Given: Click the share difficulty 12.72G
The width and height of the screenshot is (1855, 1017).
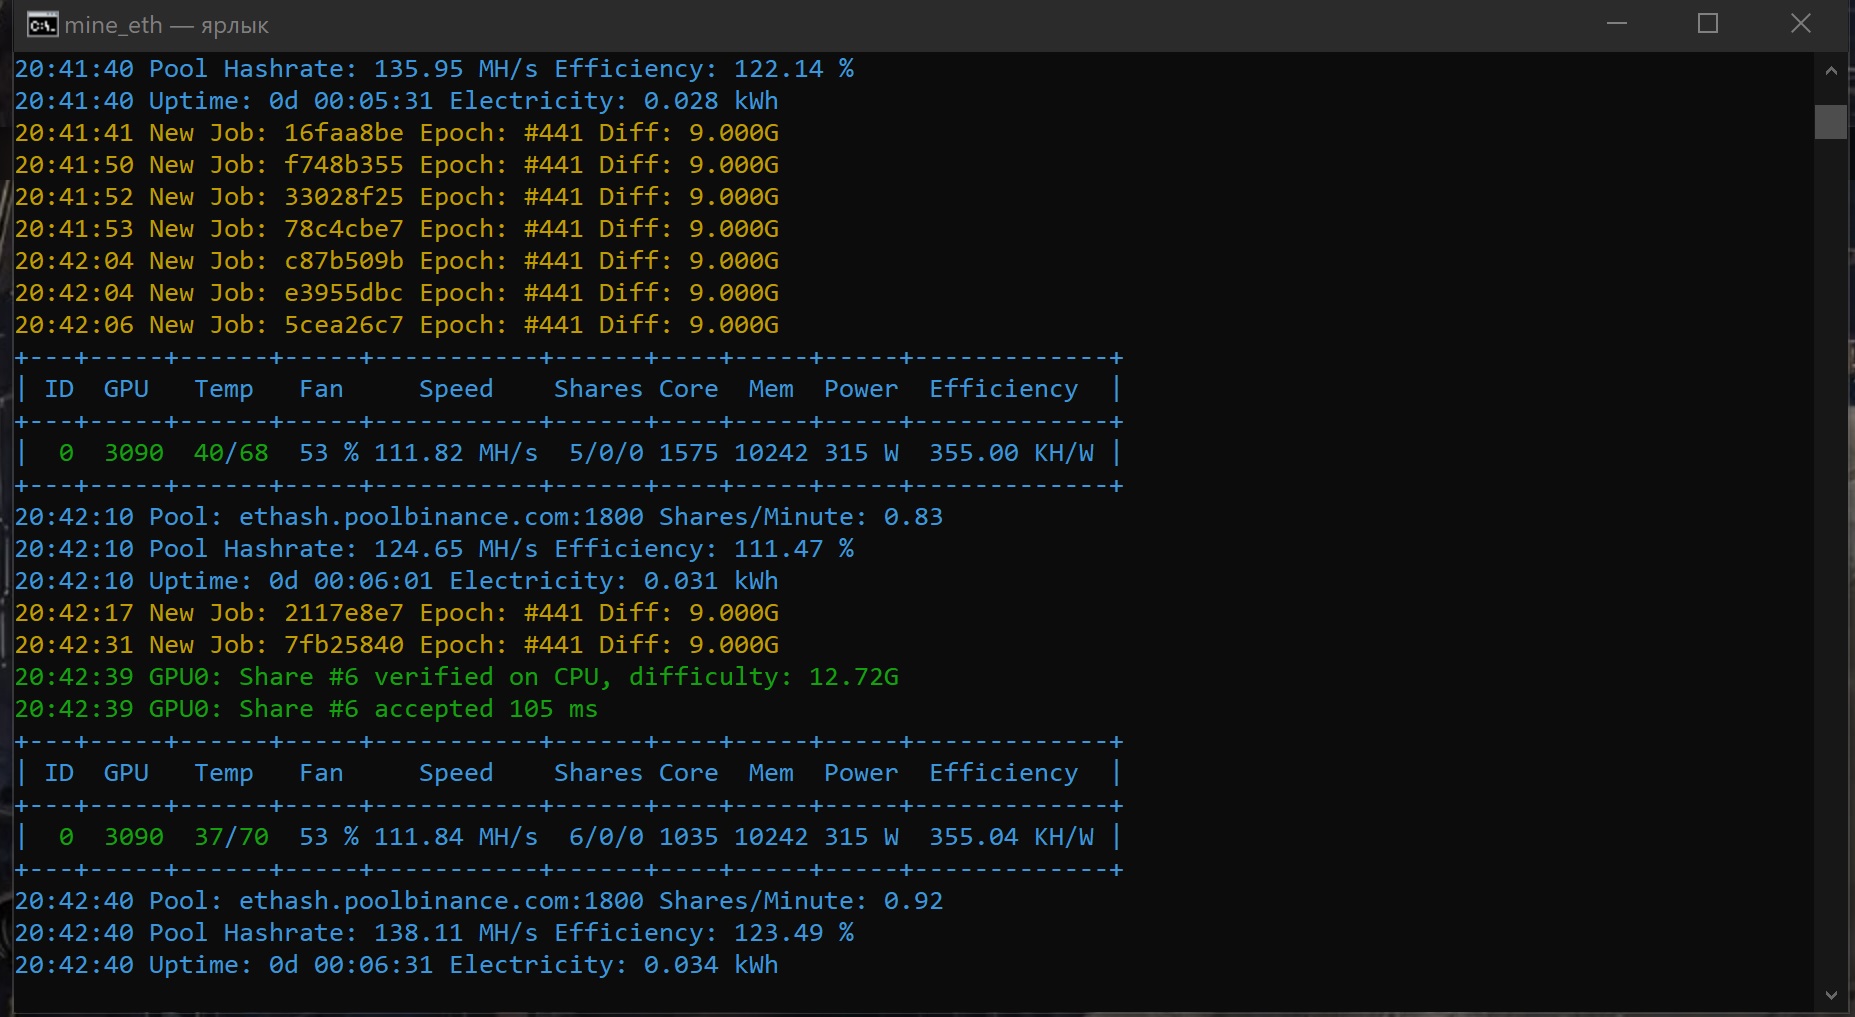Looking at the screenshot, I should (853, 677).
